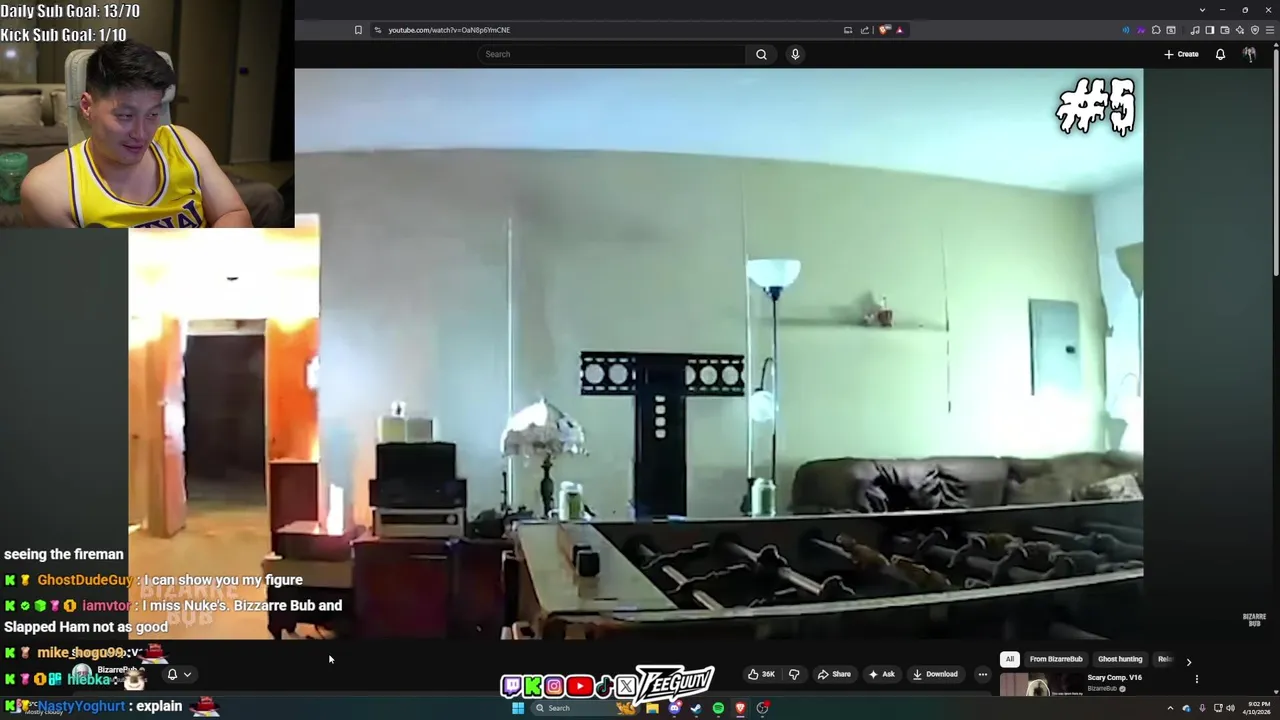The width and height of the screenshot is (1280, 720).
Task: Open Discord from the taskbar
Action: (x=675, y=708)
